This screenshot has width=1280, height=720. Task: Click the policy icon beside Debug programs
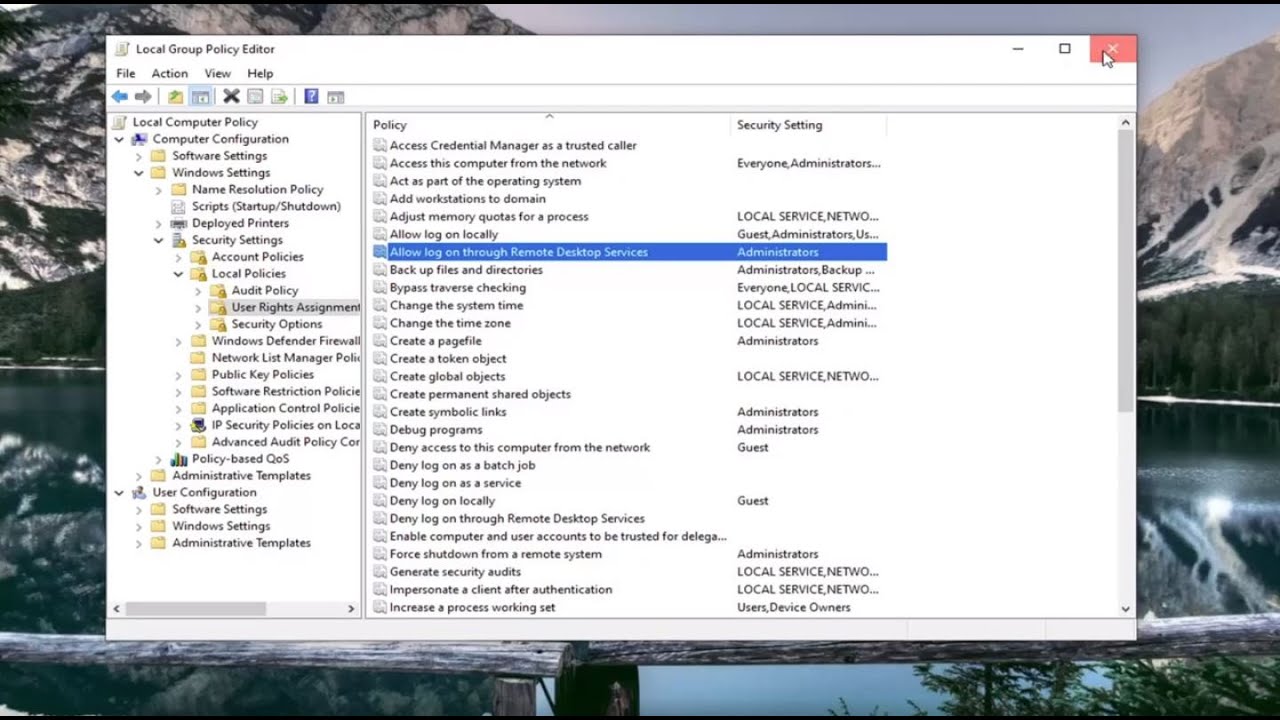[380, 430]
